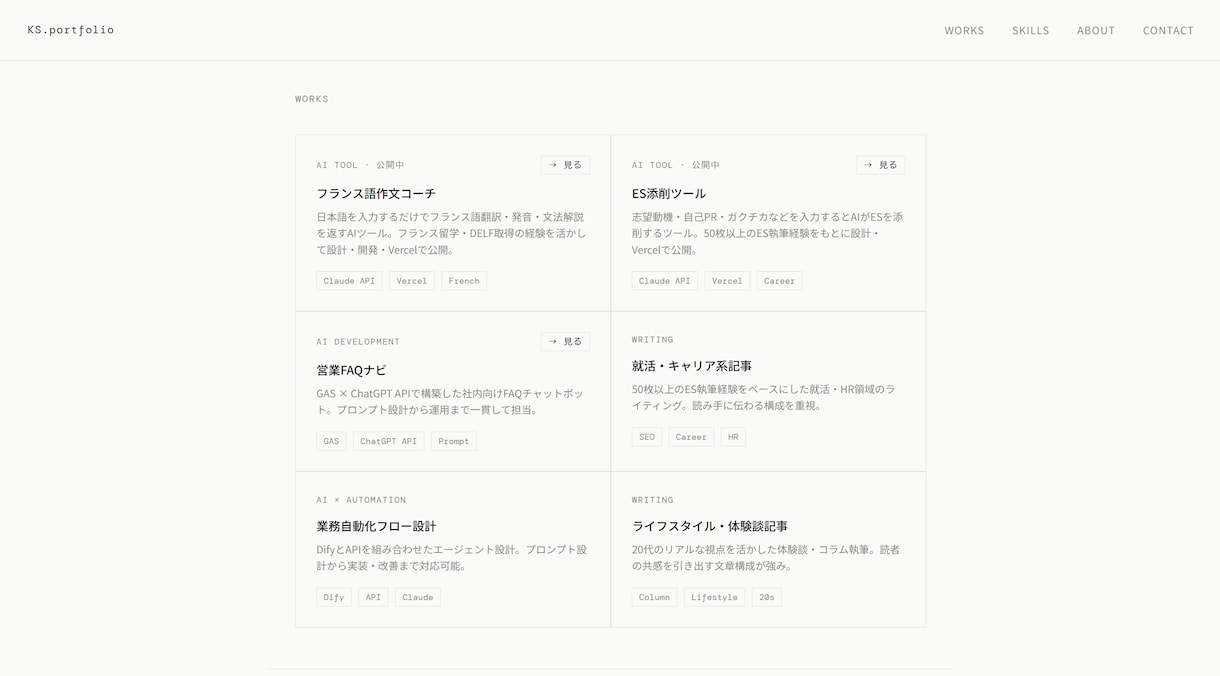Click API tag on 業務自動化フロー設計 card
Screen dimensions: 1220x676
(373, 597)
